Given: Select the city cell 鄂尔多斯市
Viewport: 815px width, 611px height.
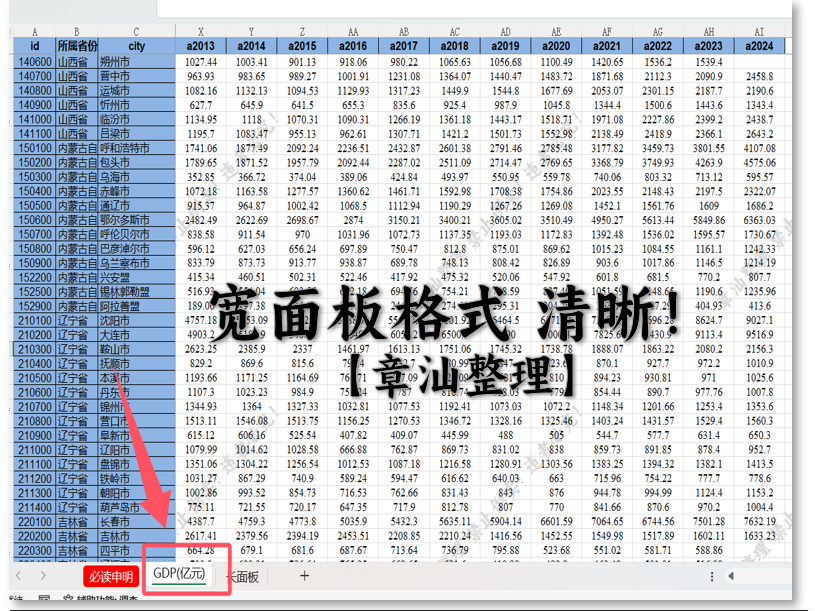Looking at the screenshot, I should coord(137,220).
